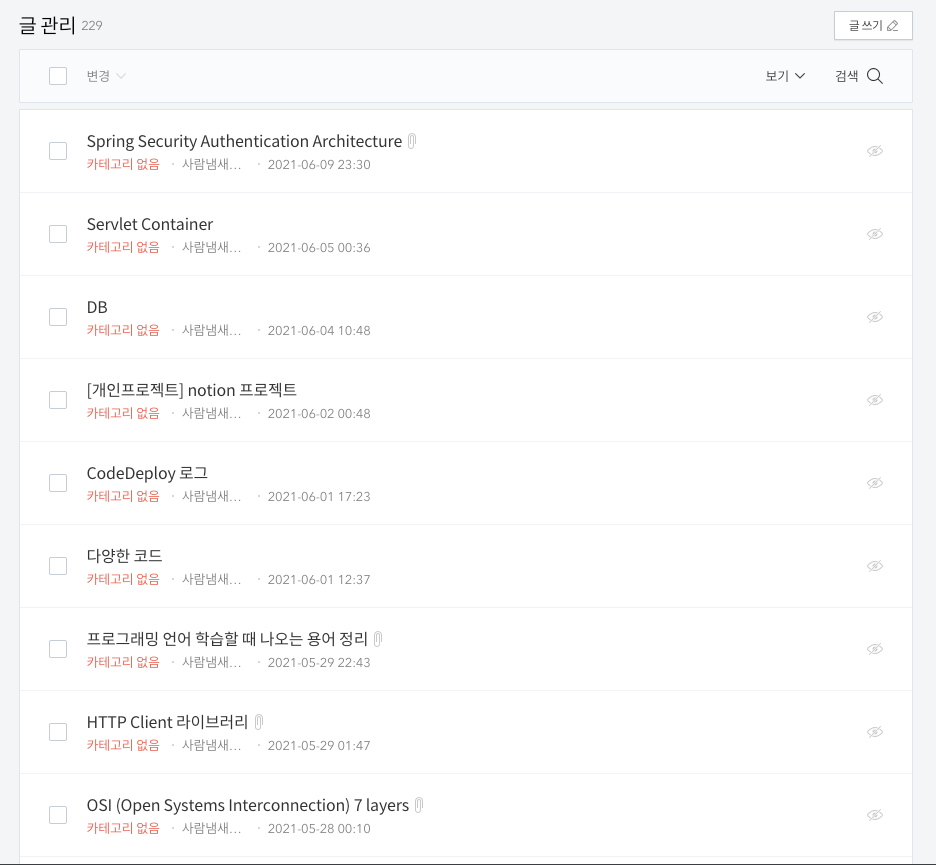Open the HTTP Client 라이브러리 post
The image size is (936, 865).
167,722
